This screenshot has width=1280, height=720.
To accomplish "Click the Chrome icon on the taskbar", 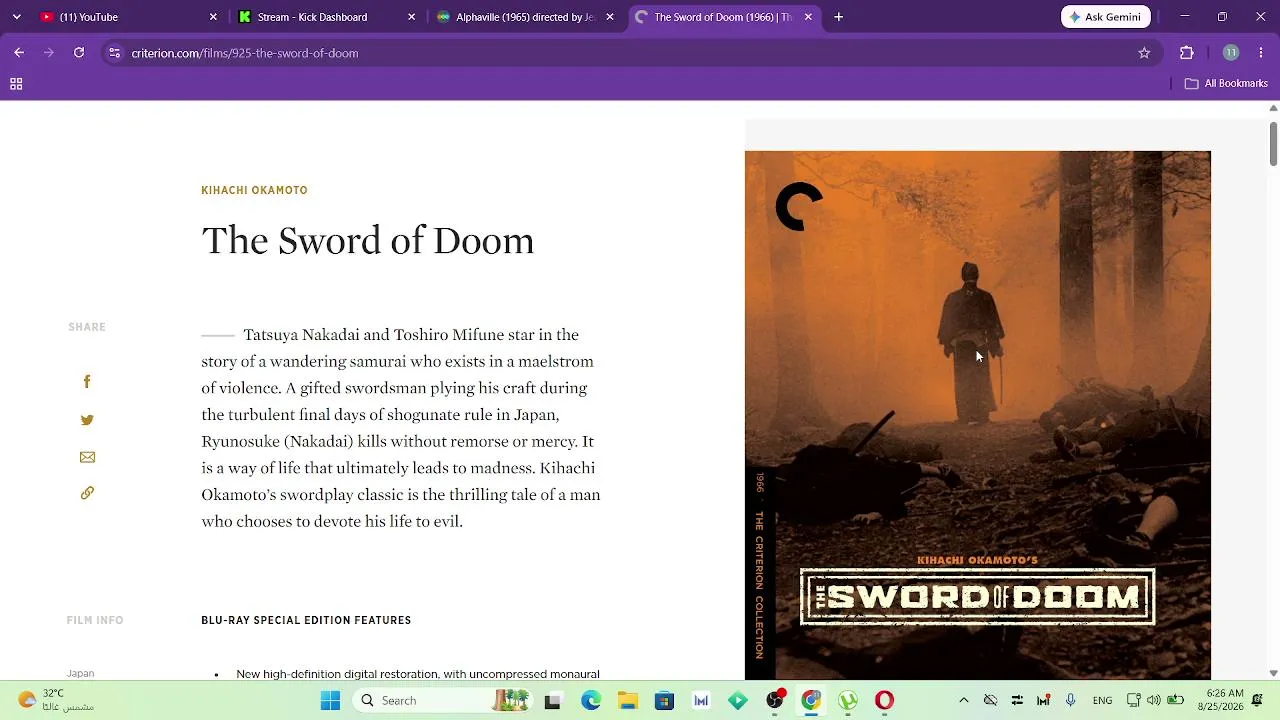I will point(811,700).
